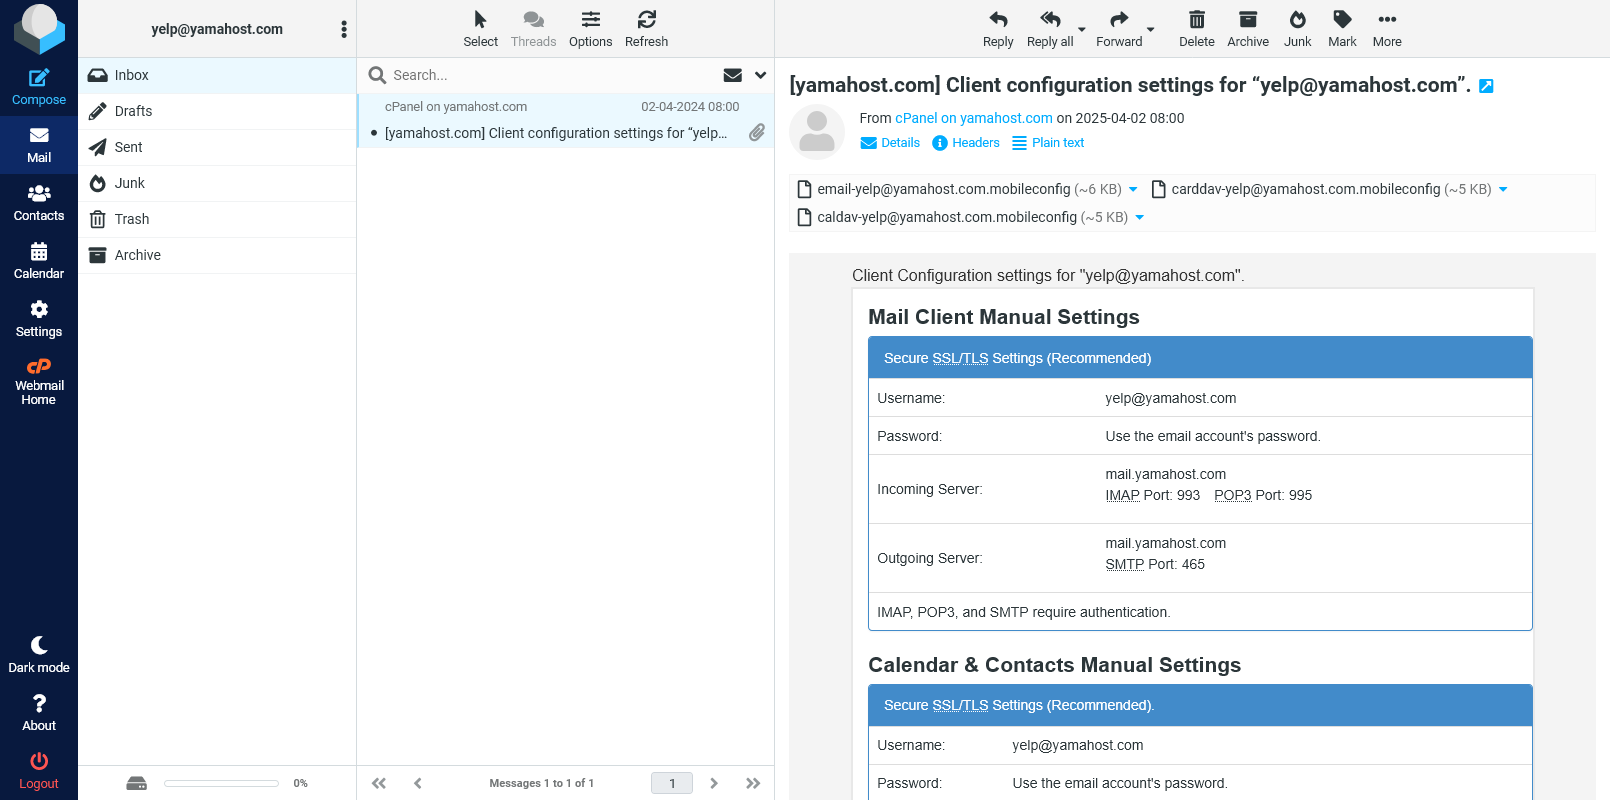
Task: Click the disk quota usage bar
Action: 221,783
